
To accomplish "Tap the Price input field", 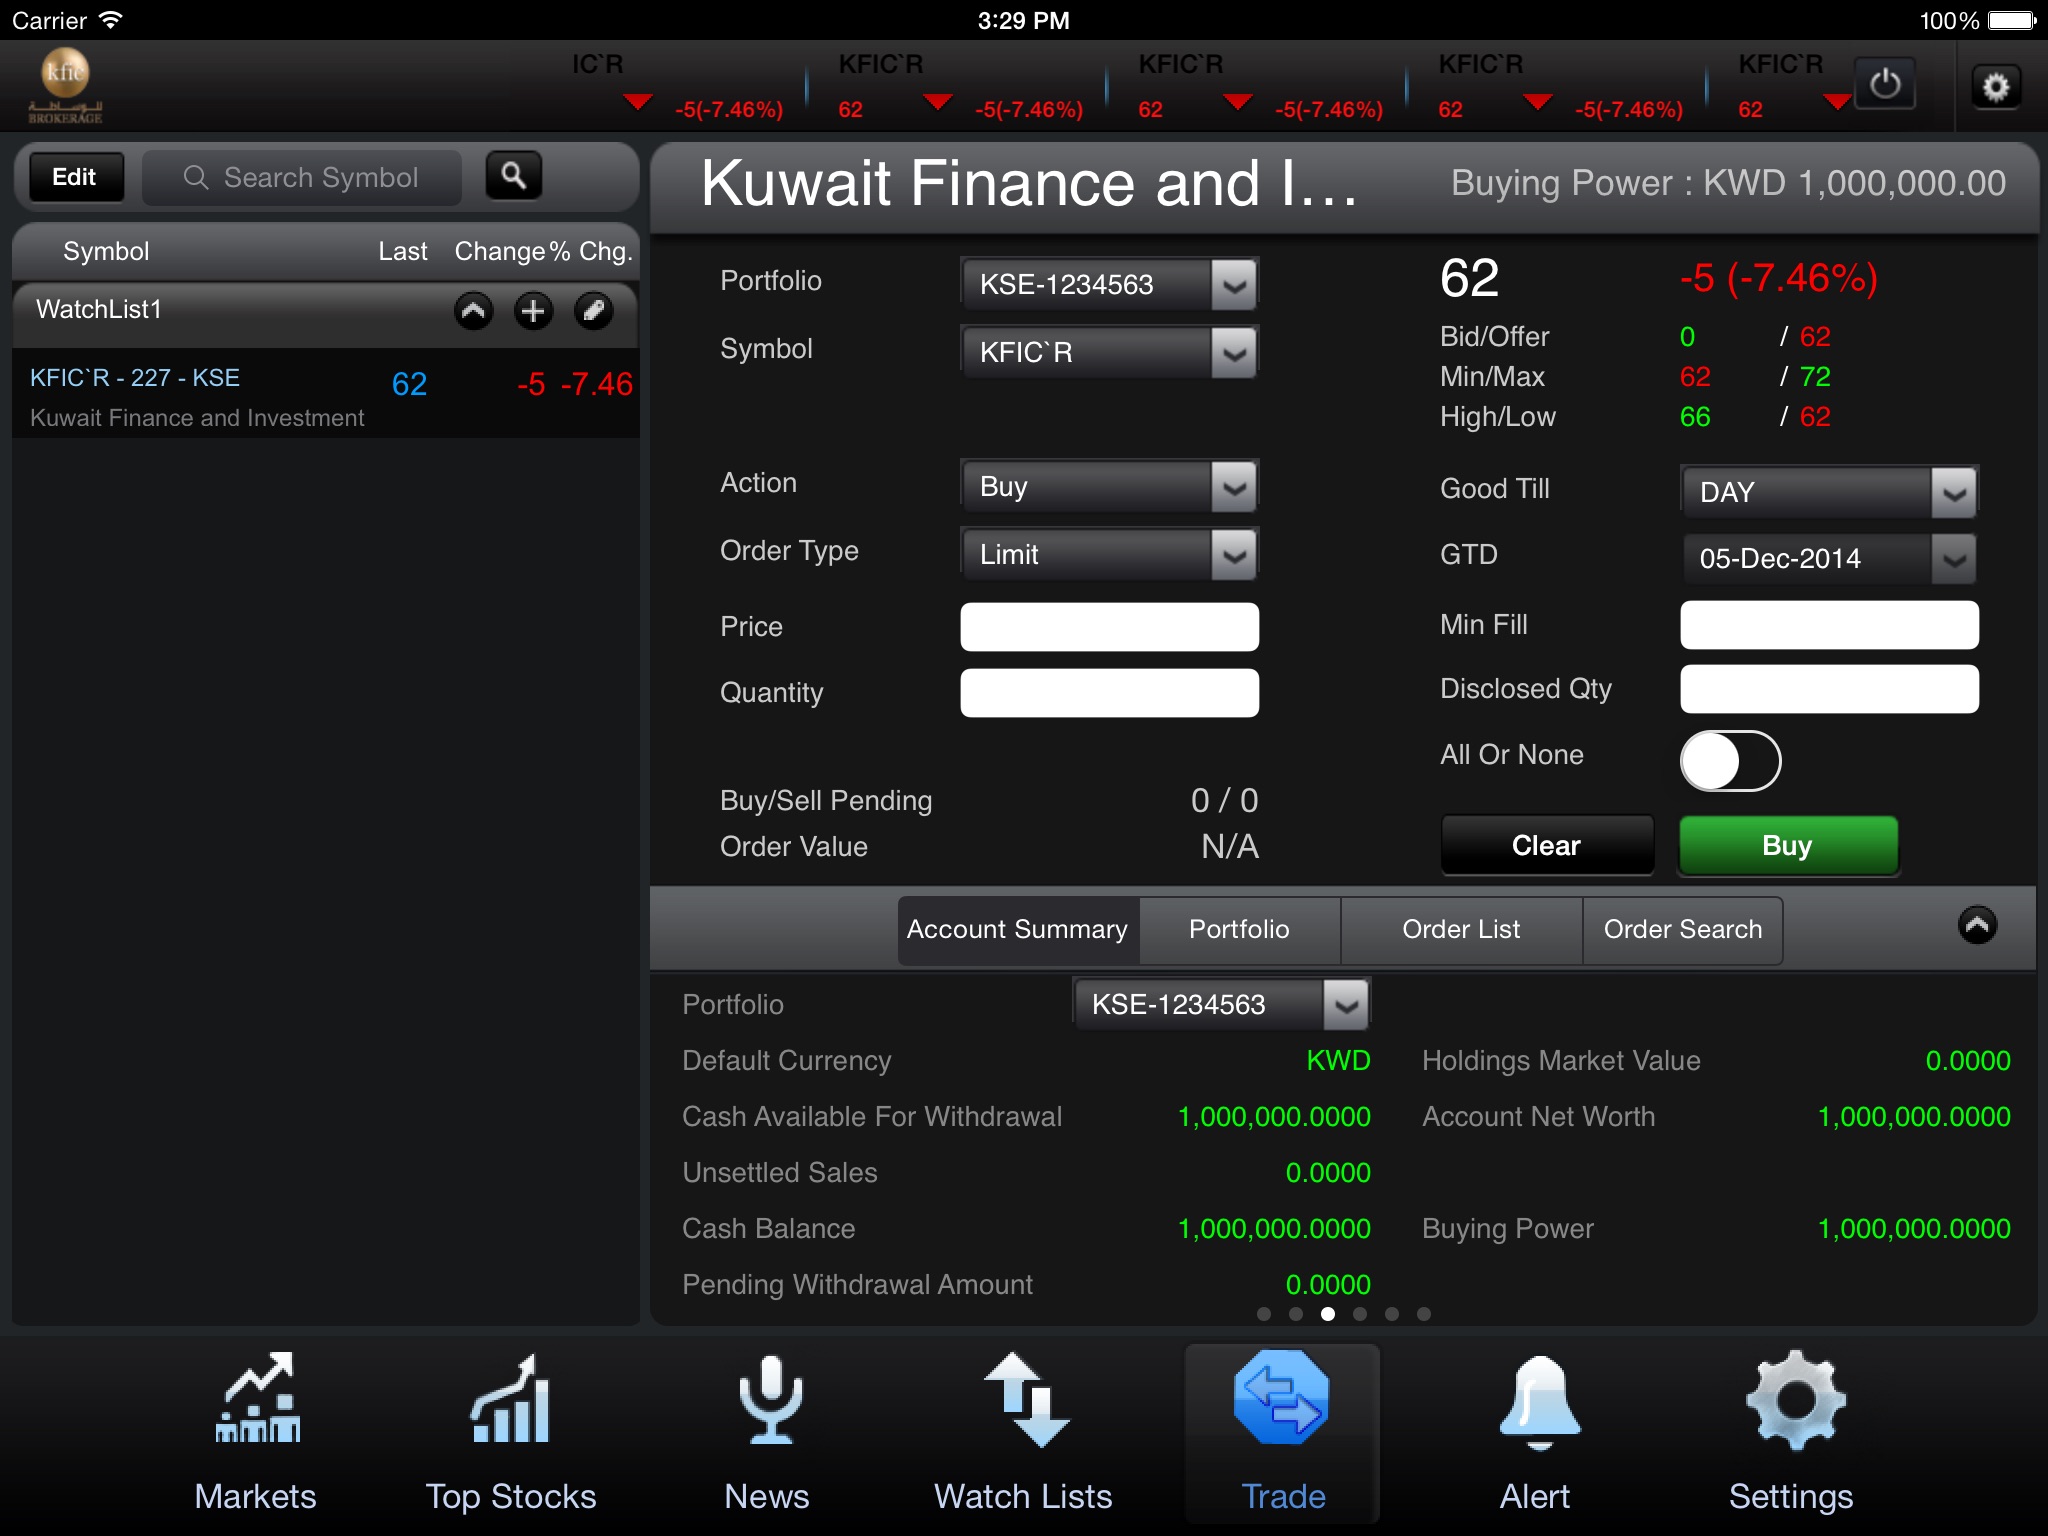I will 1109,627.
